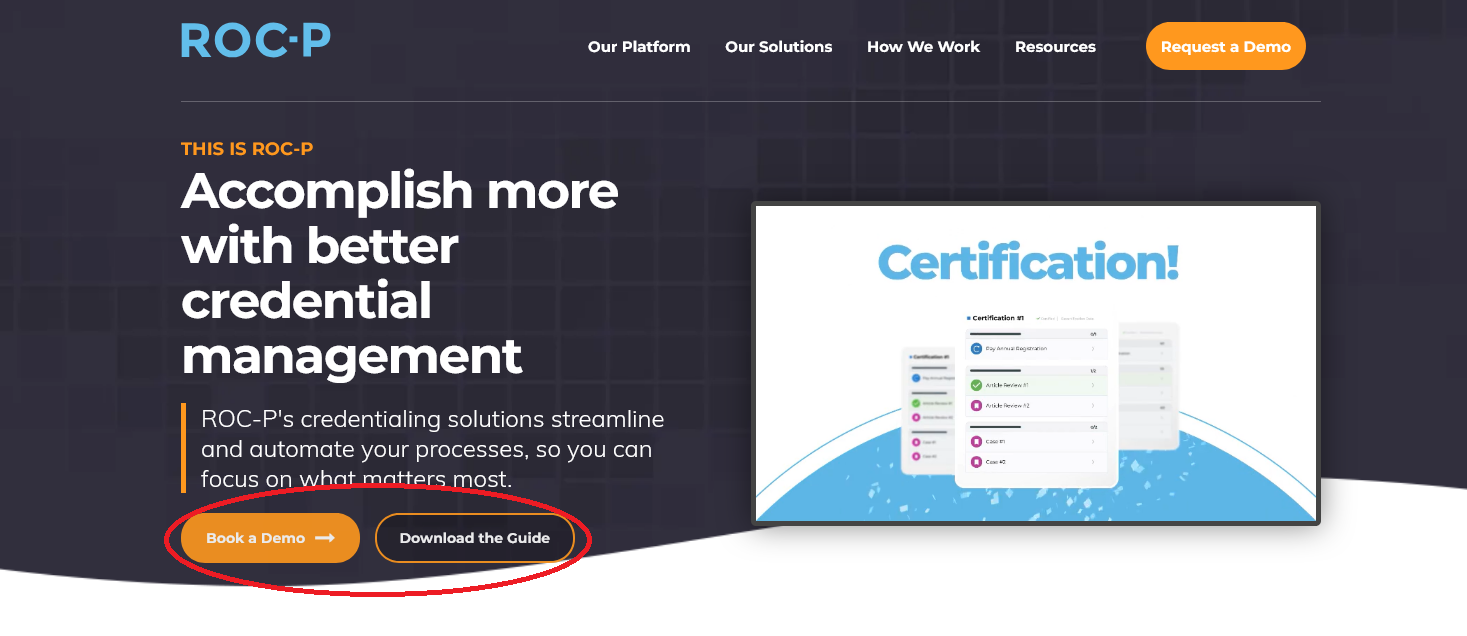Open the Certification video thumbnail
The width and height of the screenshot is (1467, 636).
(1036, 363)
